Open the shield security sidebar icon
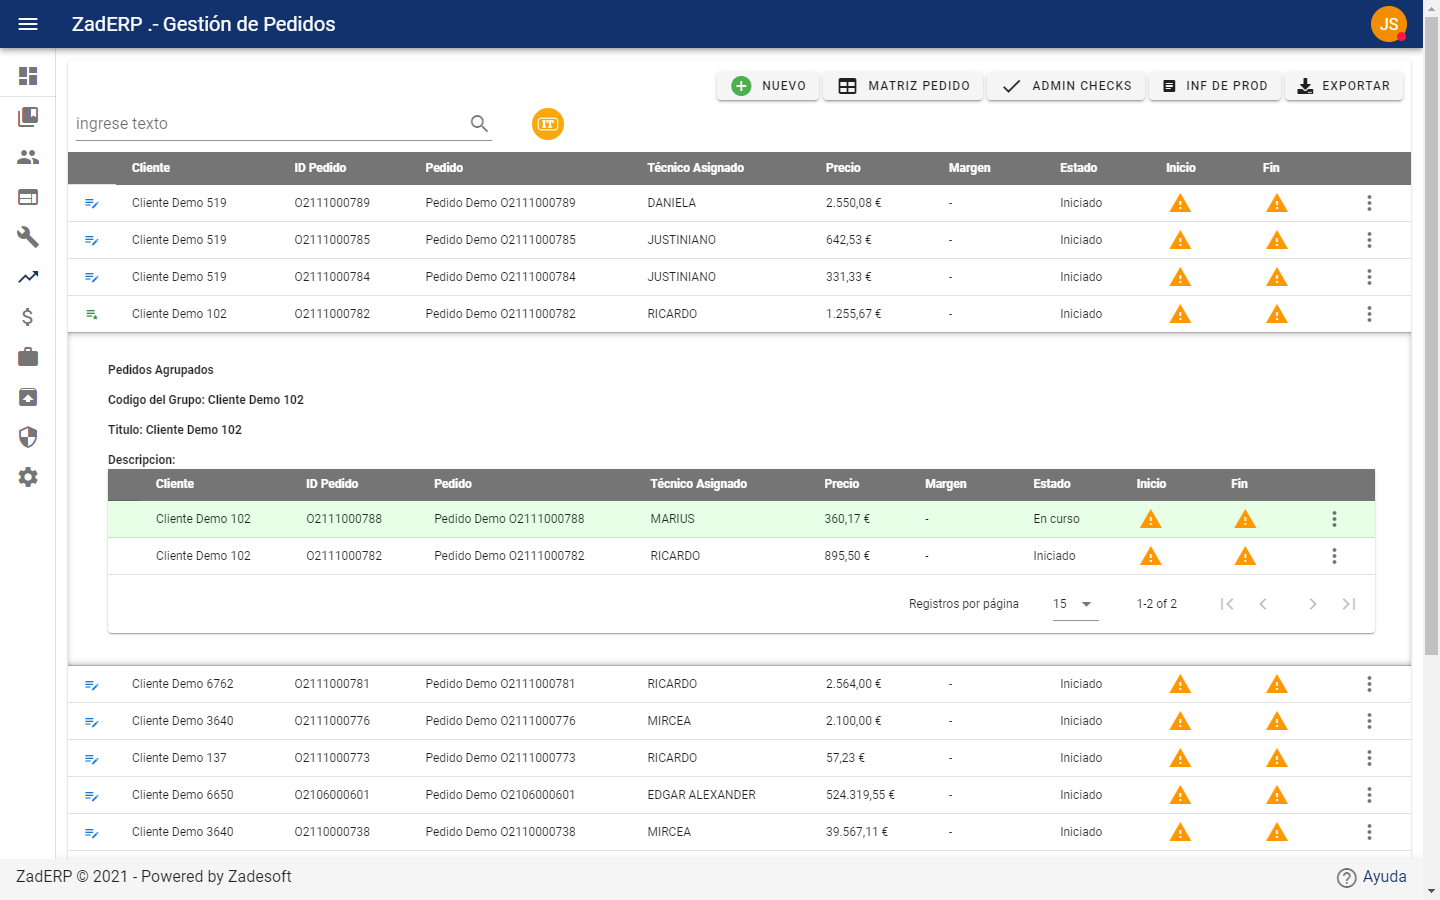Screen dimensions: 1440x900 (28, 437)
